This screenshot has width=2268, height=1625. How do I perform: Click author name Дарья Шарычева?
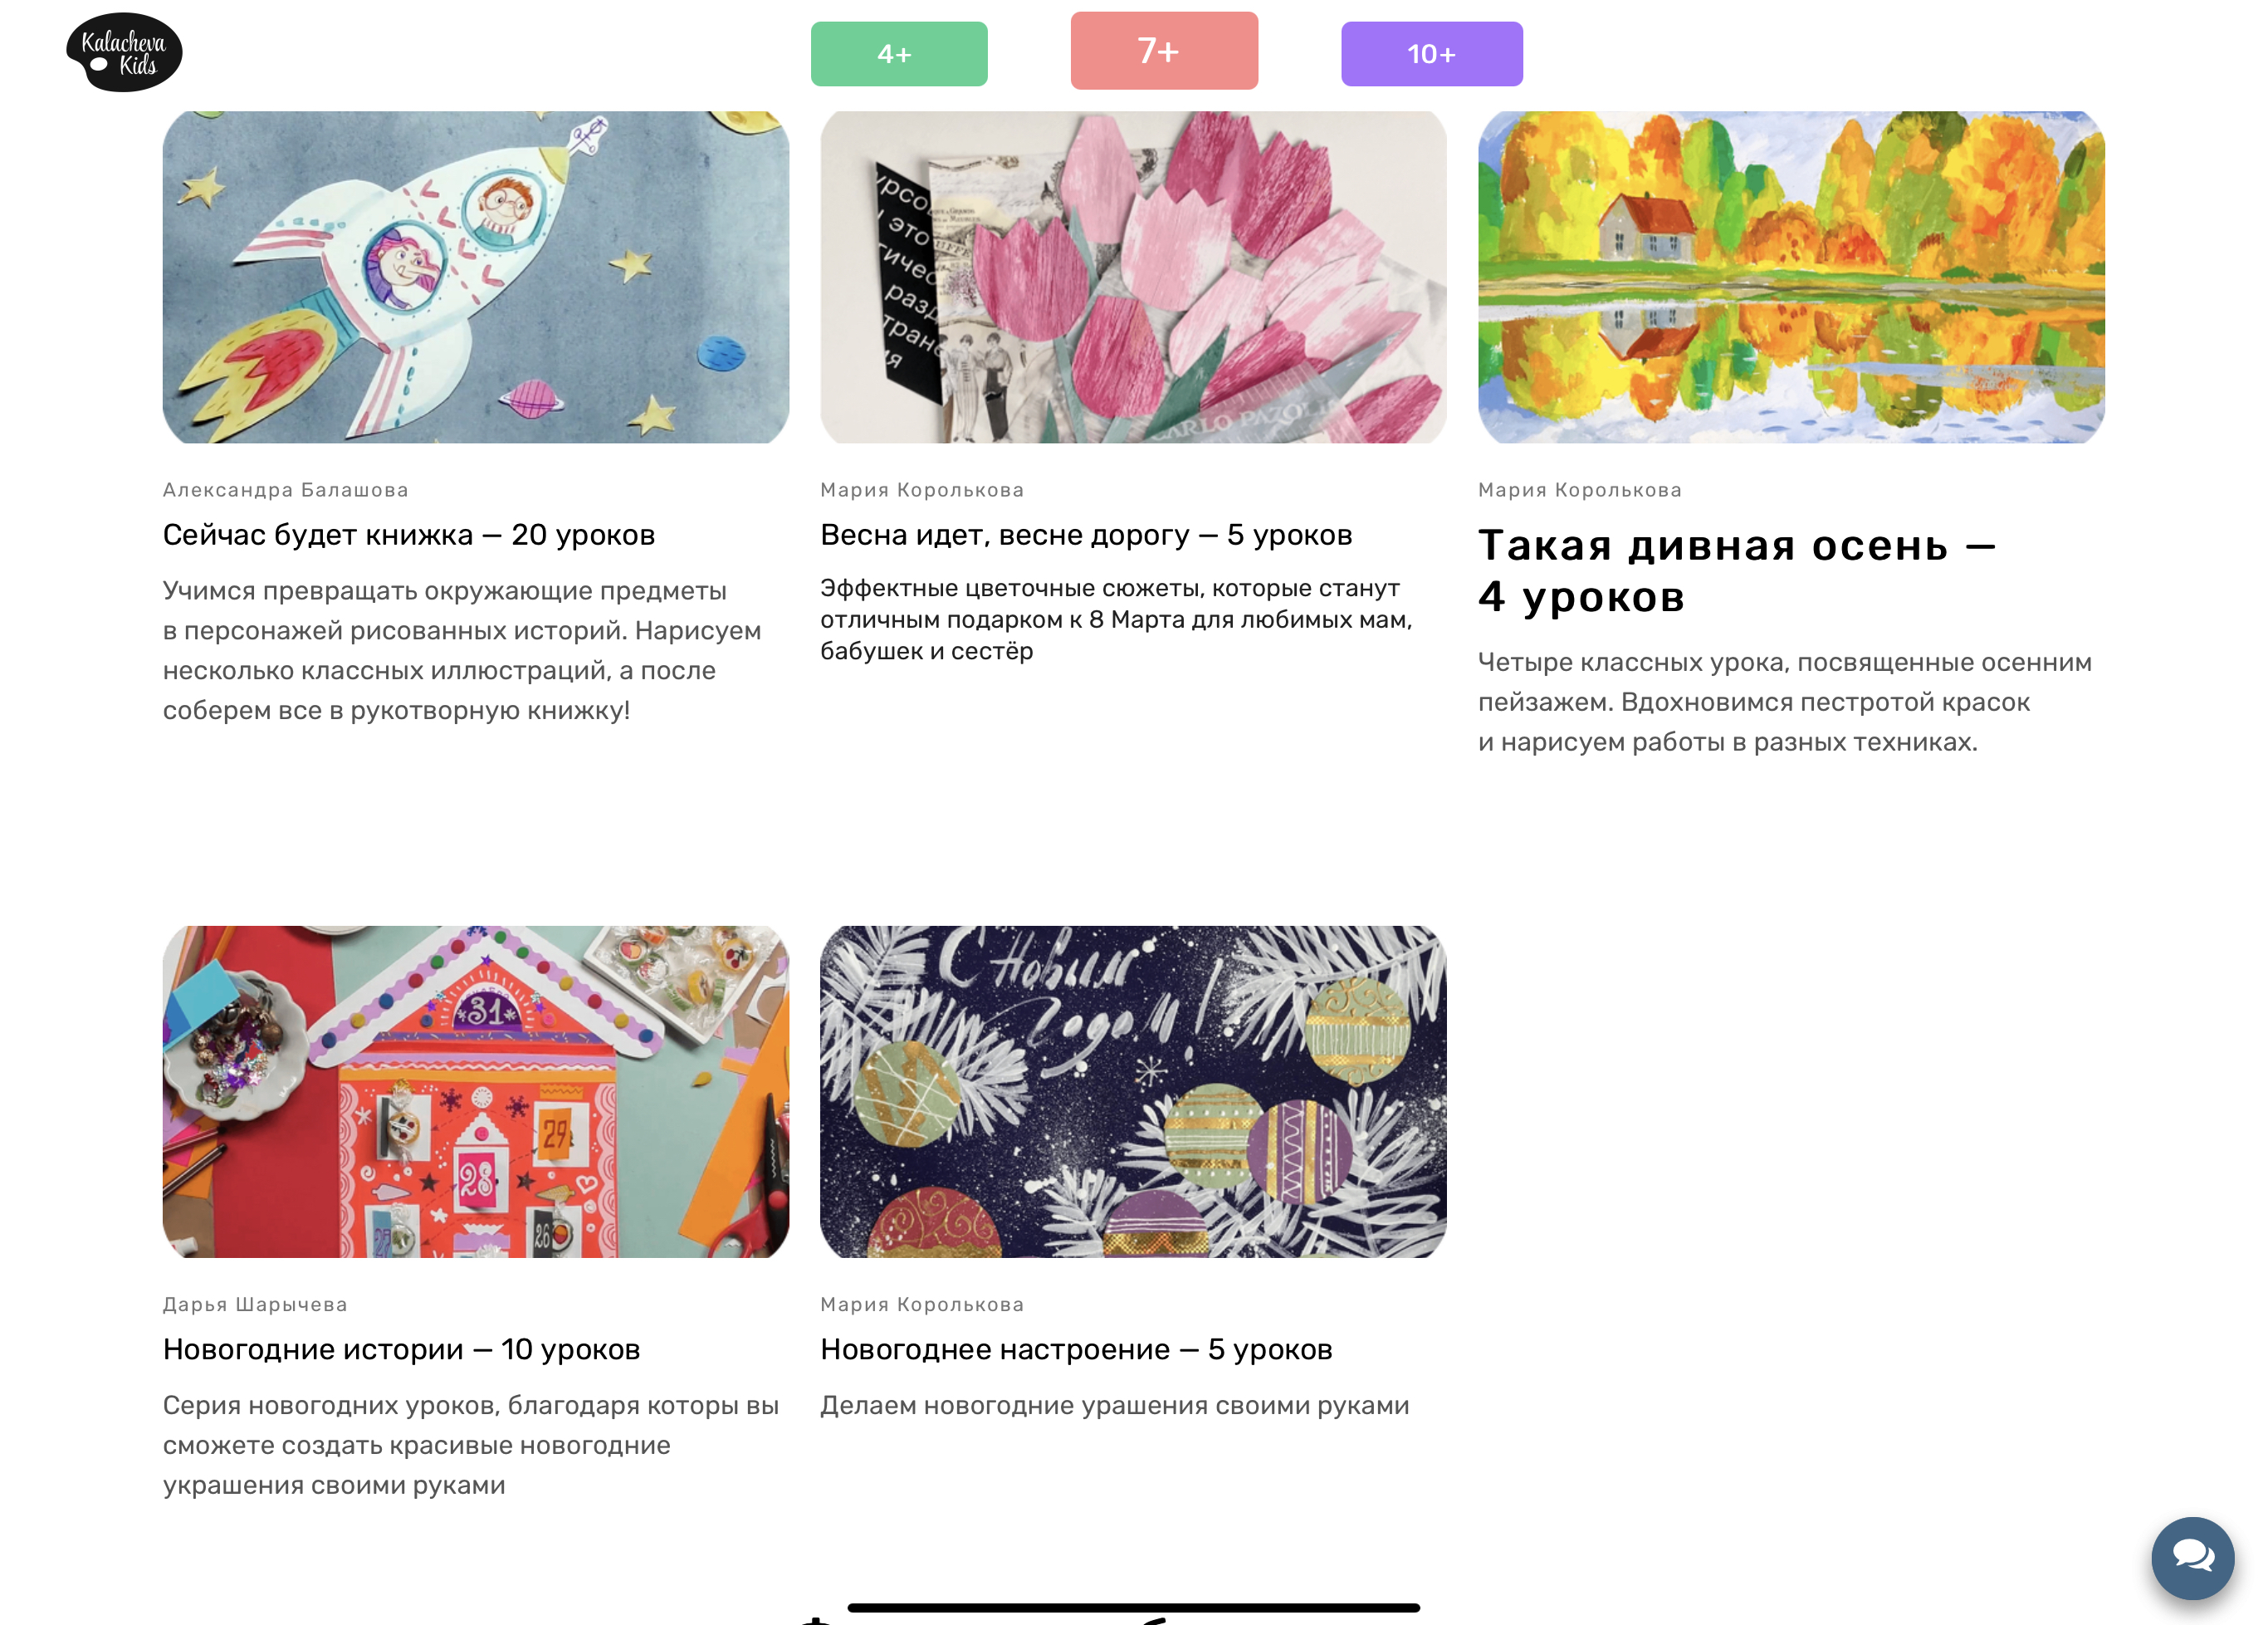[x=255, y=1304]
